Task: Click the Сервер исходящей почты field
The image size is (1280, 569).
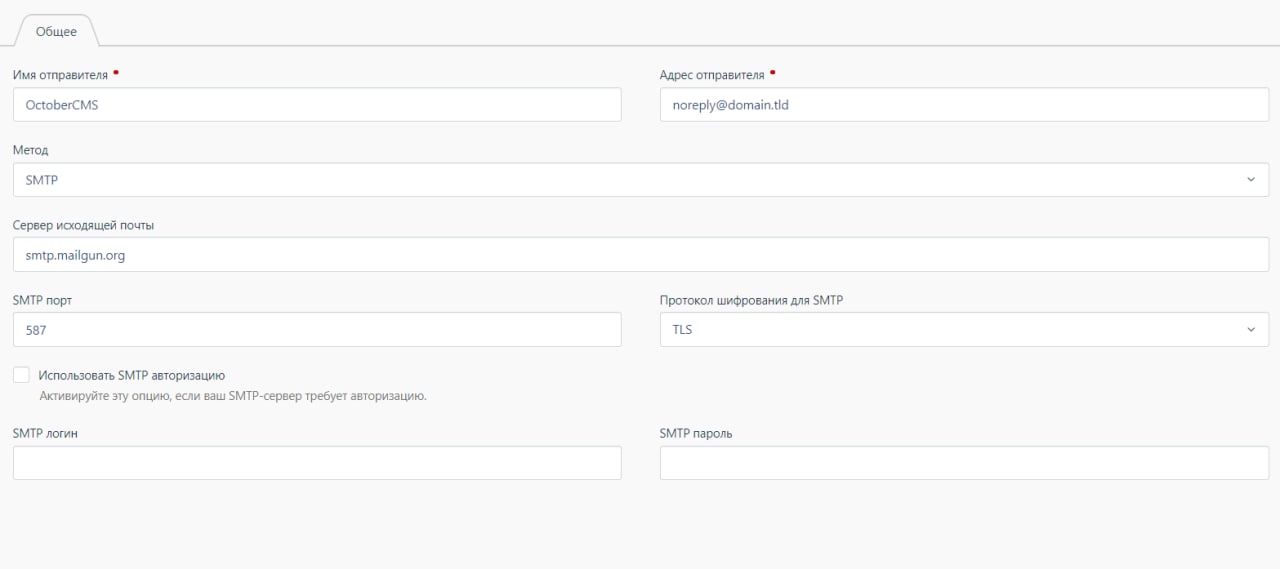Action: [x=641, y=255]
